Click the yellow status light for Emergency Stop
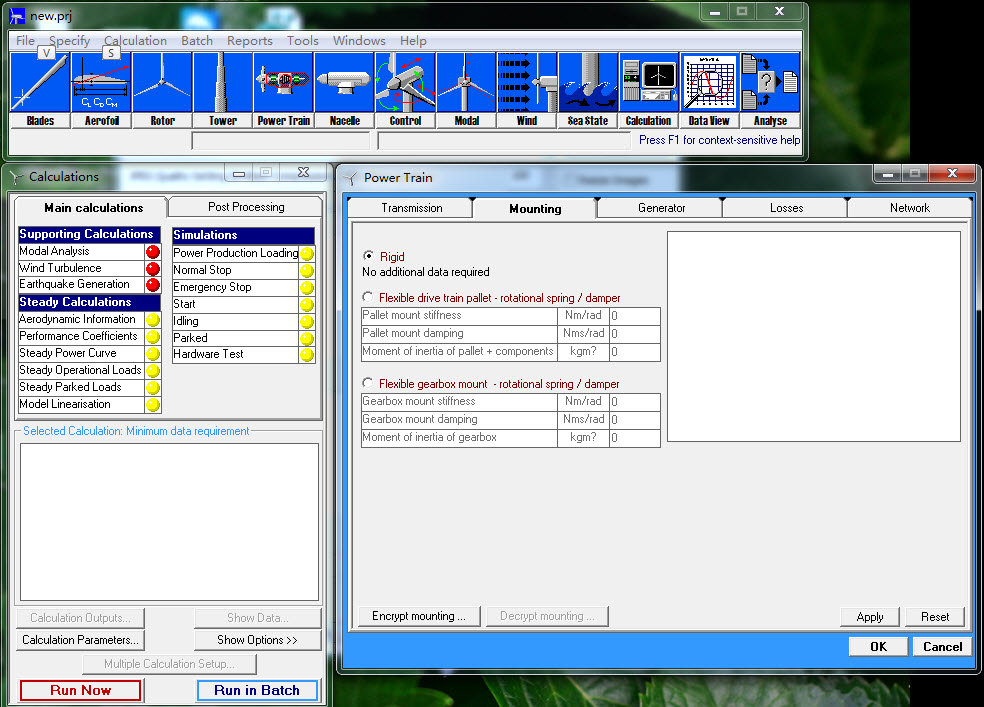Image resolution: width=984 pixels, height=707 pixels. [x=307, y=287]
